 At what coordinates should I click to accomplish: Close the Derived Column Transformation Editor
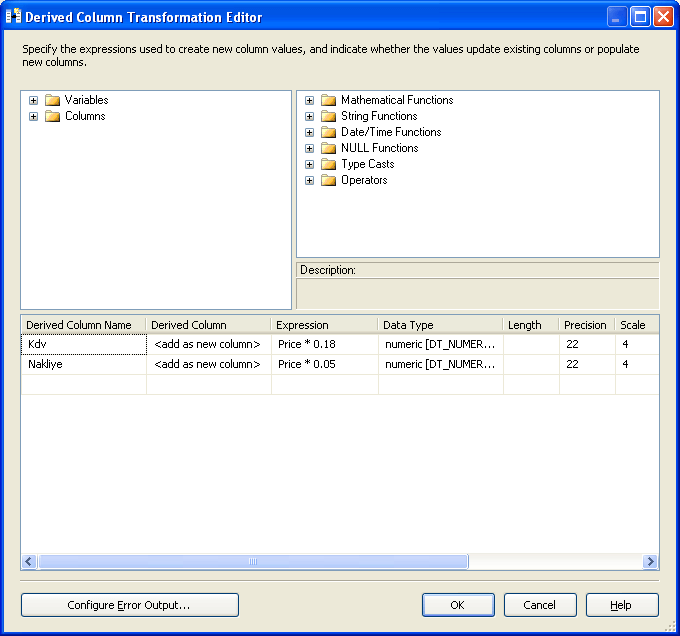click(x=664, y=17)
